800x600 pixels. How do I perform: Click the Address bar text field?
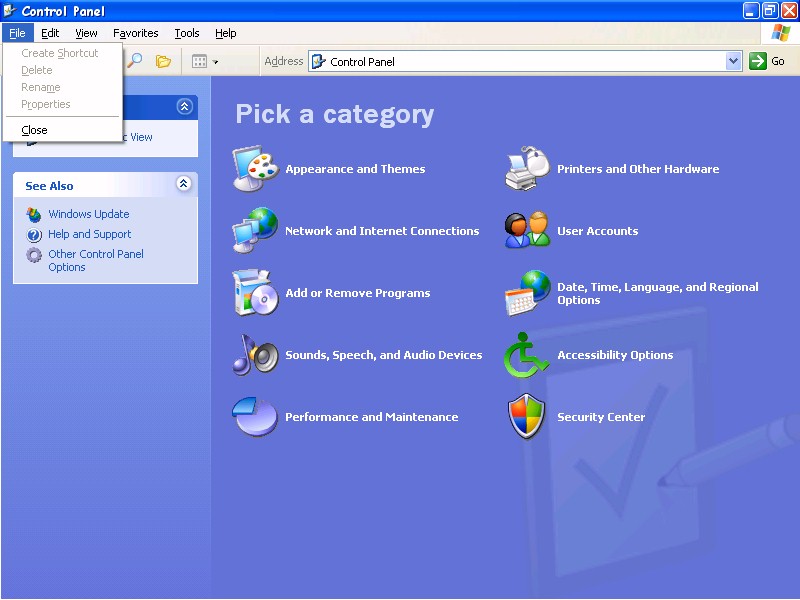[x=526, y=61]
